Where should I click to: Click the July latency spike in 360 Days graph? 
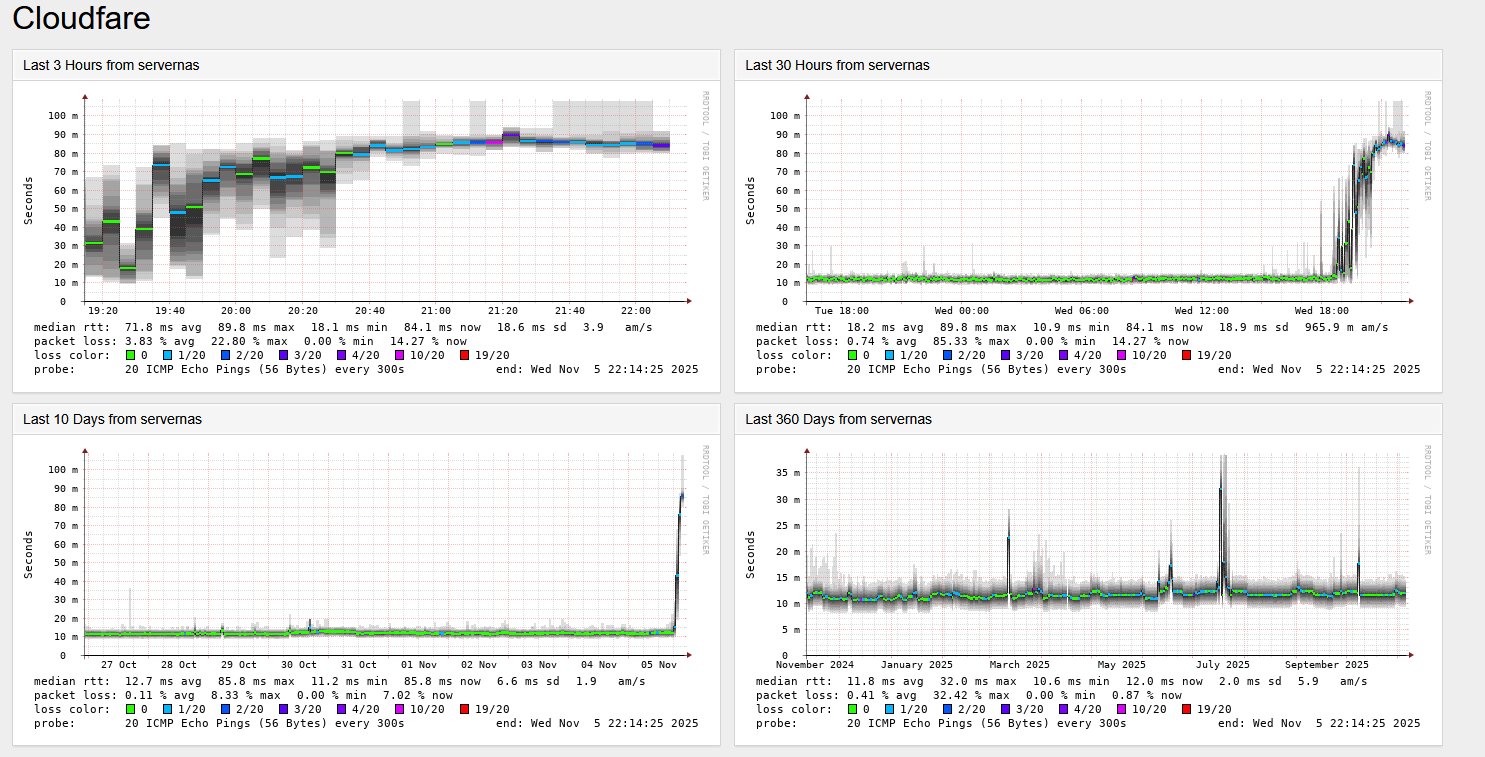click(1222, 480)
